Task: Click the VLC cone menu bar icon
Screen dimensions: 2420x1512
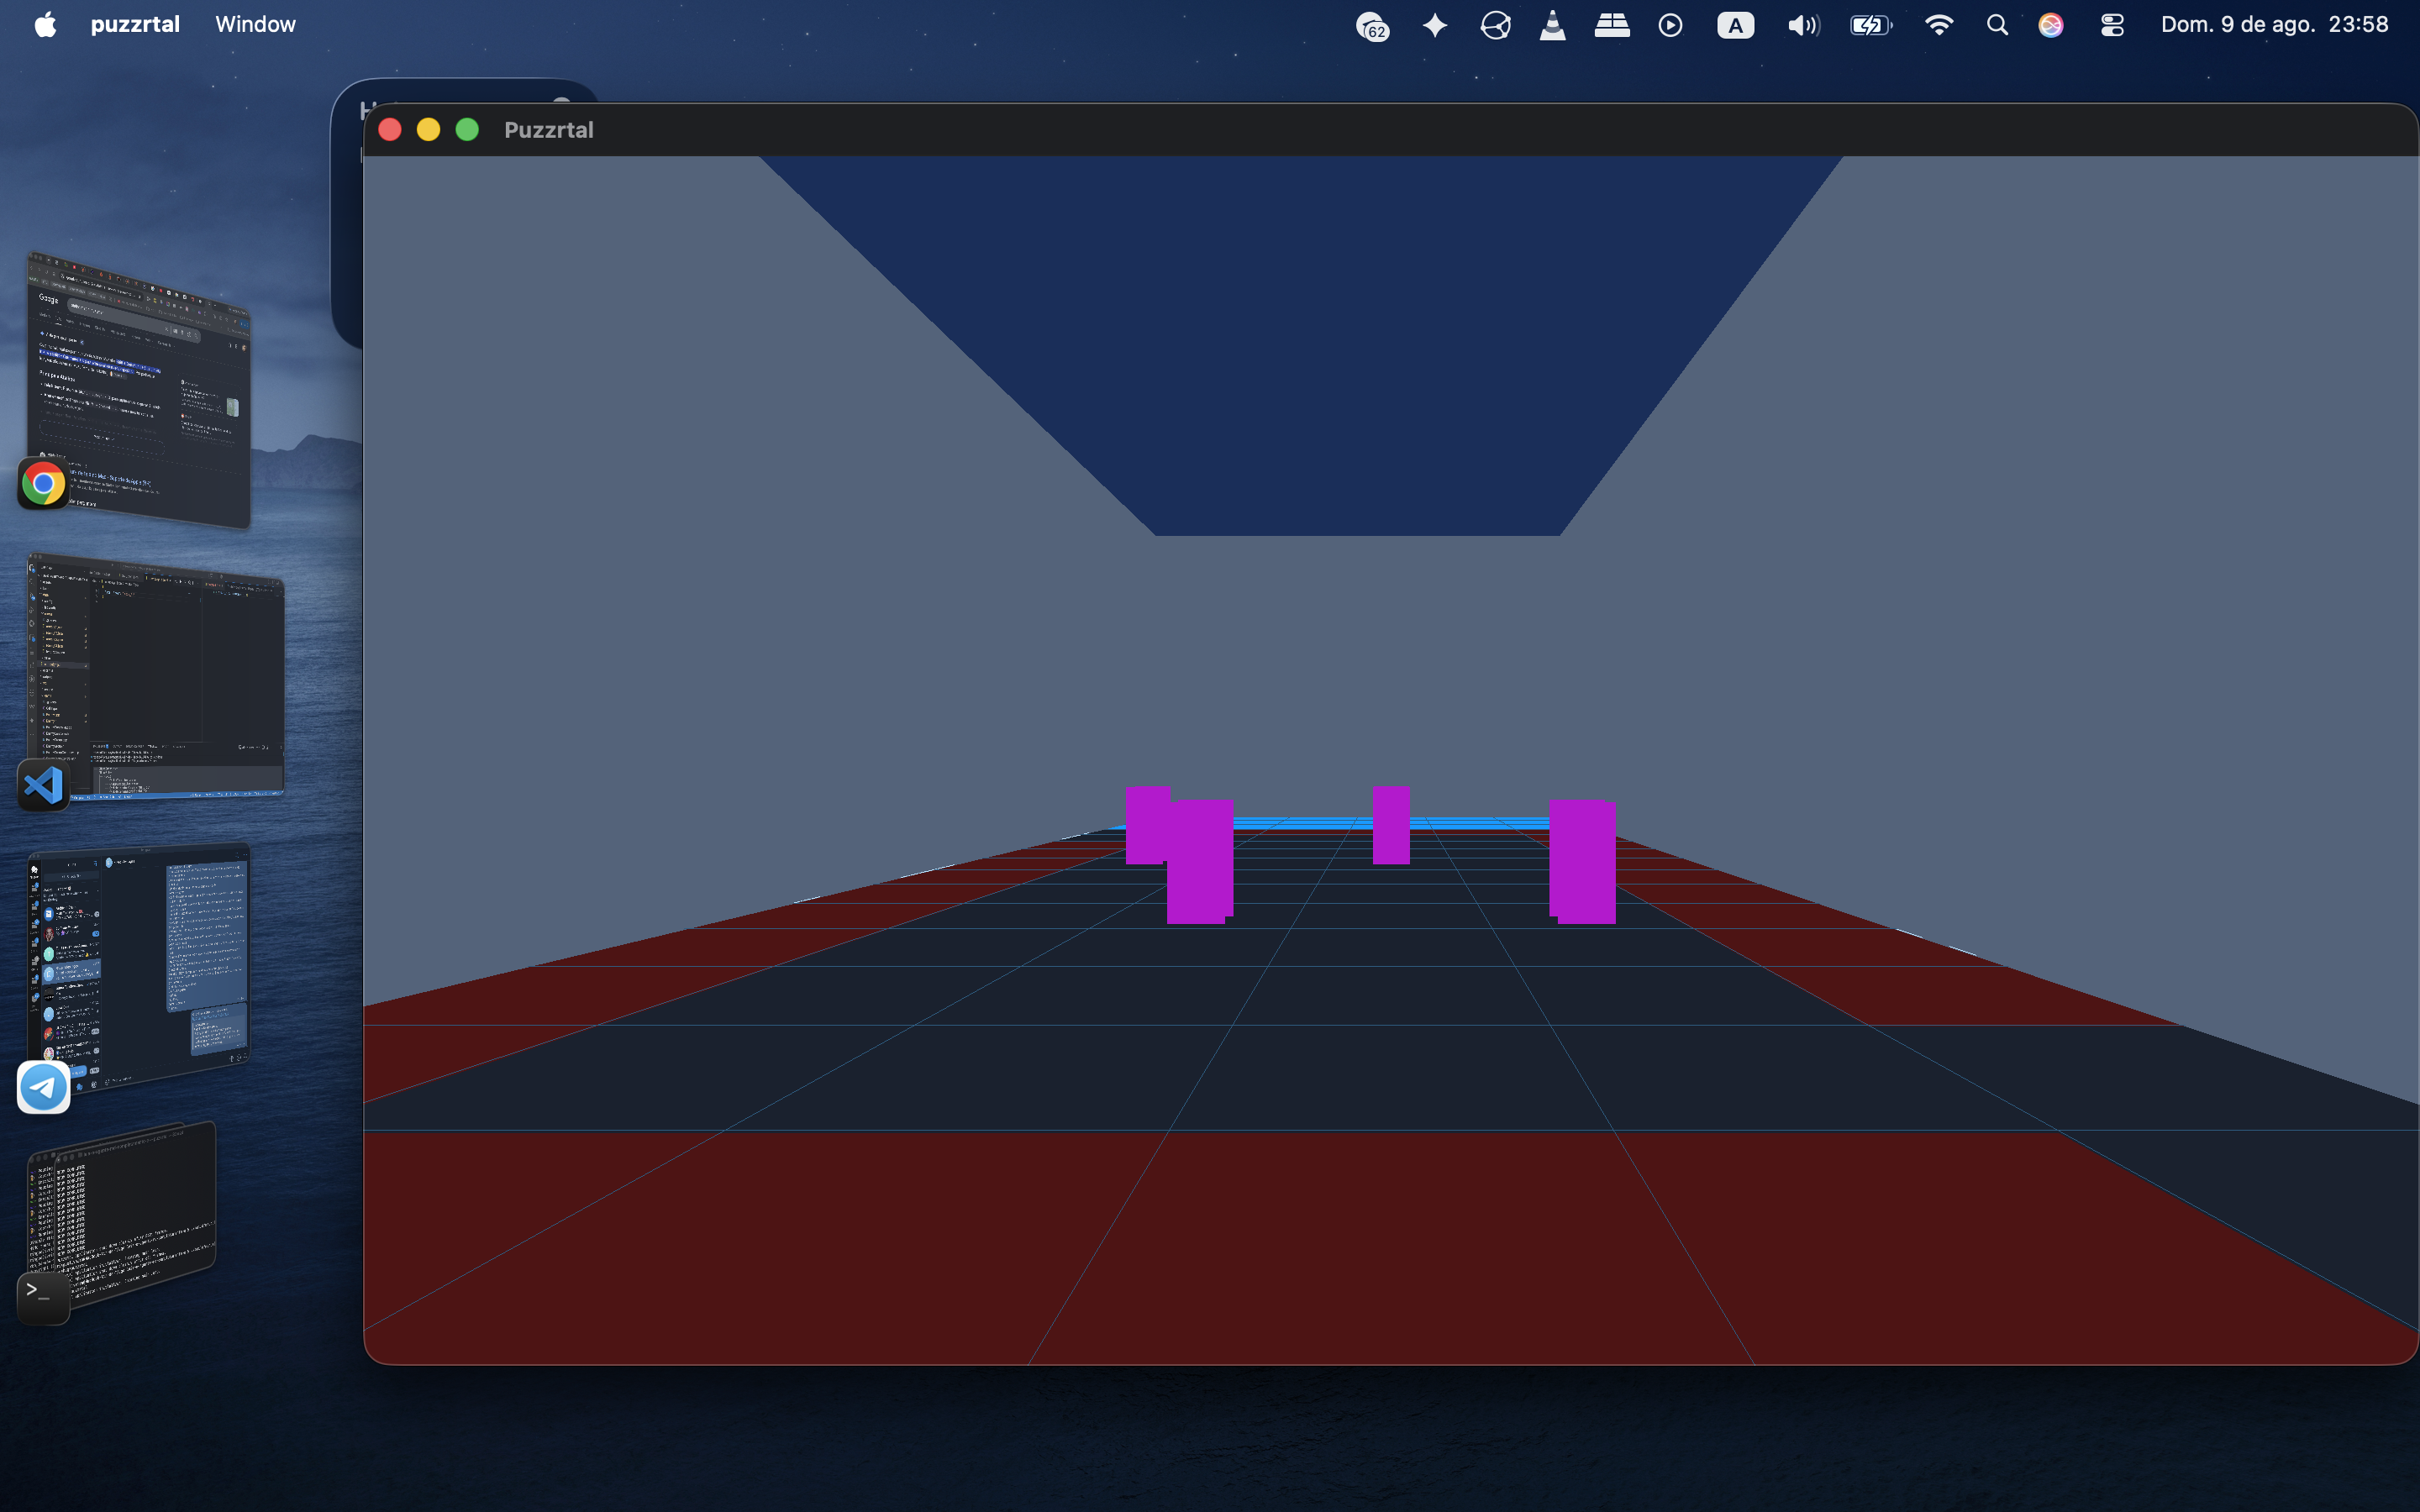Action: (x=1553, y=25)
